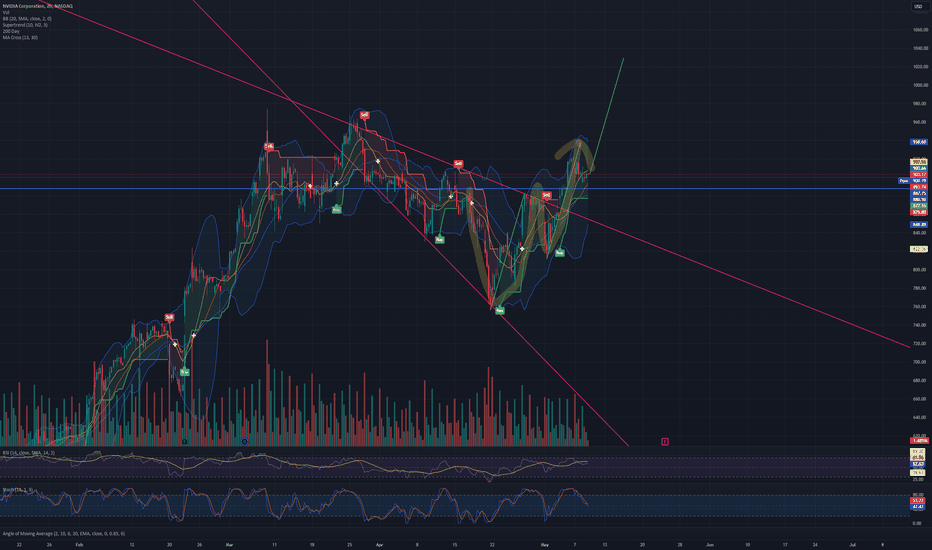Viewport: 932px width, 550px height.
Task: Select the Angle of Moving Average legend
Action: (x=64, y=533)
